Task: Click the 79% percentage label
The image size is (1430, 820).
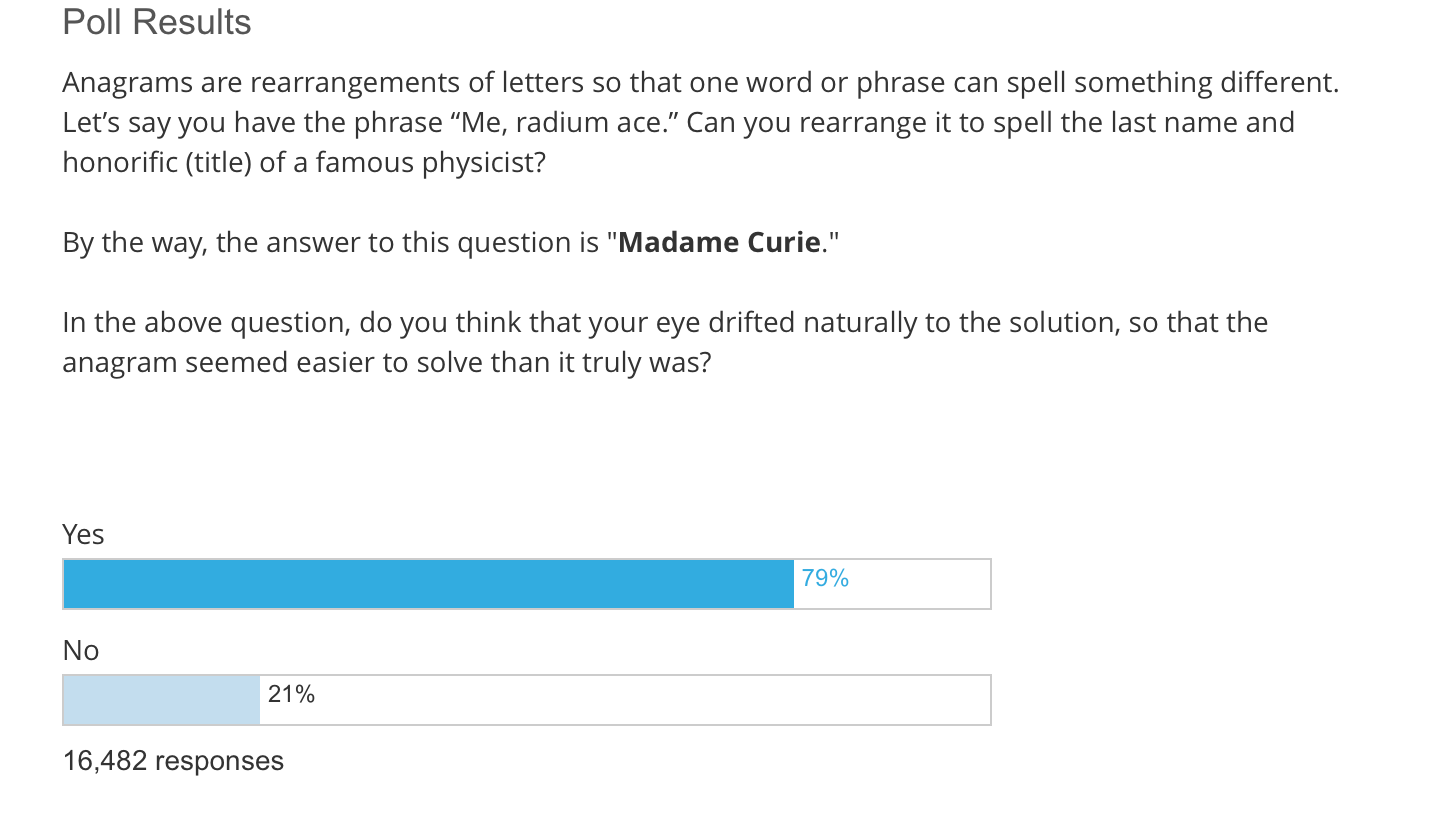Action: pyautogui.click(x=825, y=578)
